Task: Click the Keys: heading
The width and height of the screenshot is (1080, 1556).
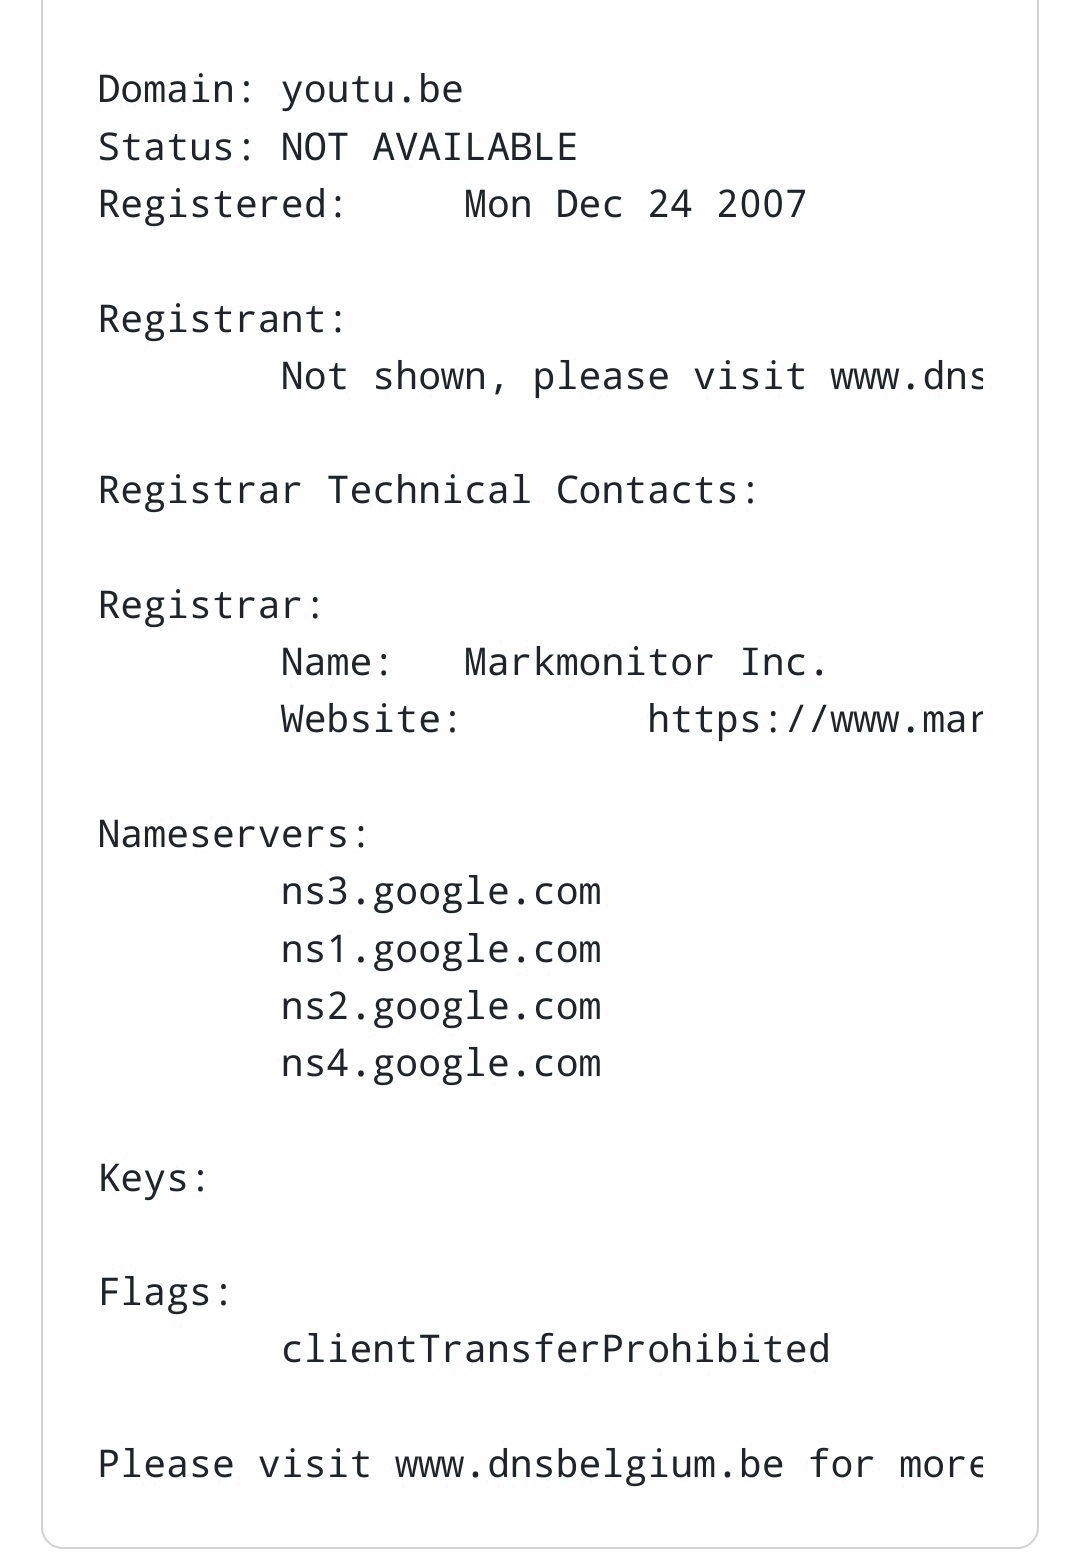Action: 154,1178
